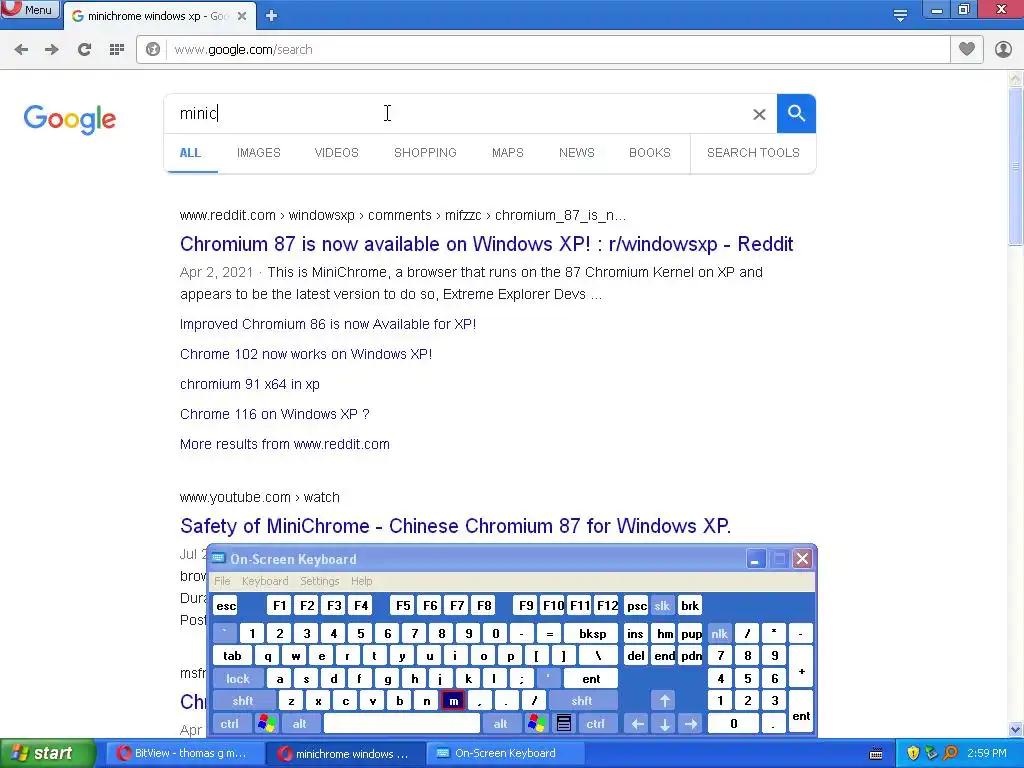Screen dimensions: 1024x768
Task: Open the Speed Dial grid
Action: pyautogui.click(x=116, y=49)
